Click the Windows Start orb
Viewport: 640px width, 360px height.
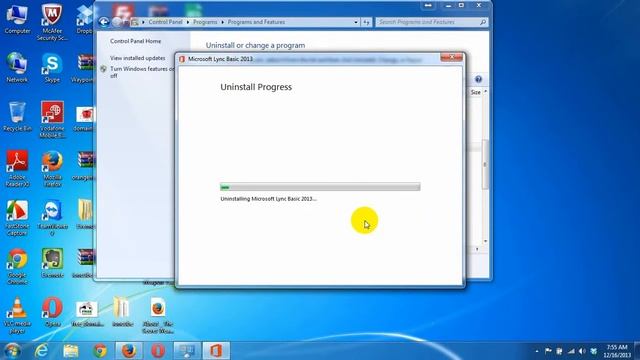(x=12, y=351)
